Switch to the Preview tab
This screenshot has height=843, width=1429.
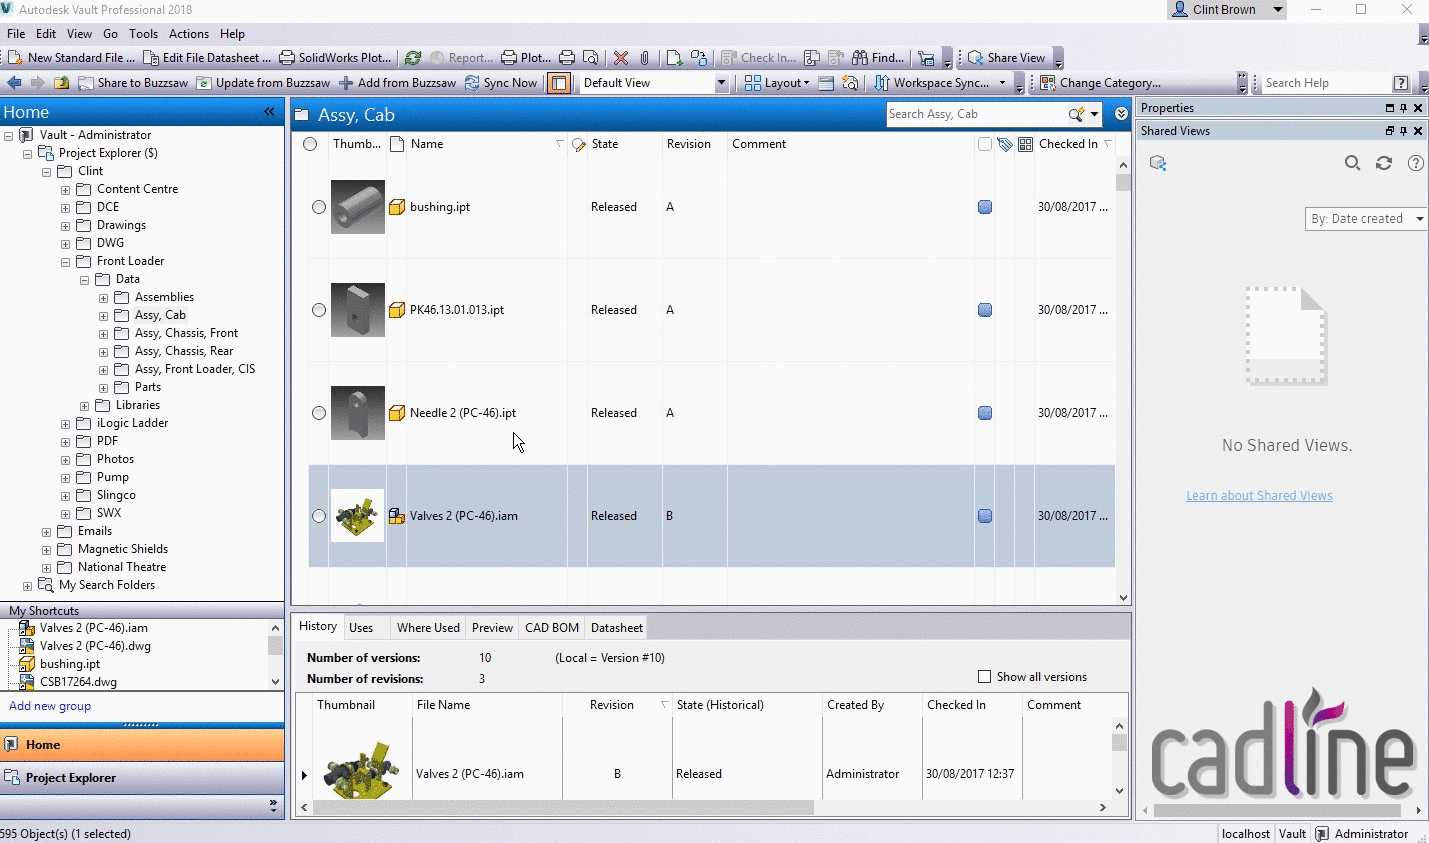point(492,628)
